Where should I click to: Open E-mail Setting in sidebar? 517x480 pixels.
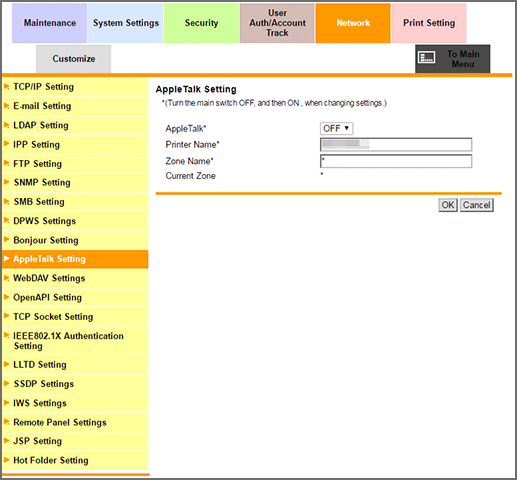pos(75,106)
